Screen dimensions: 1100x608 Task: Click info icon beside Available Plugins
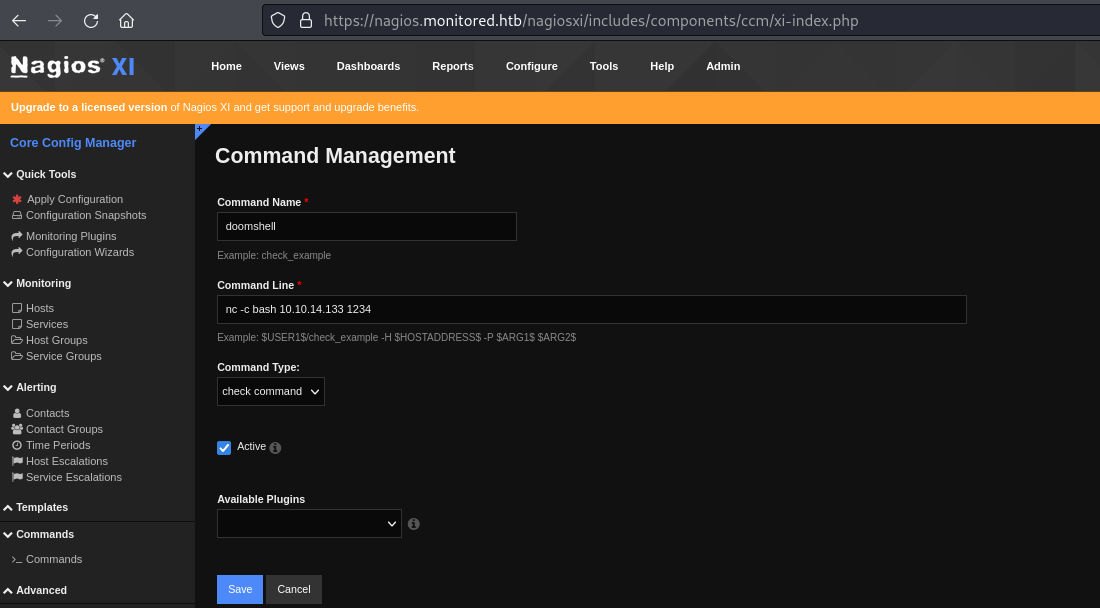pyautogui.click(x=414, y=524)
